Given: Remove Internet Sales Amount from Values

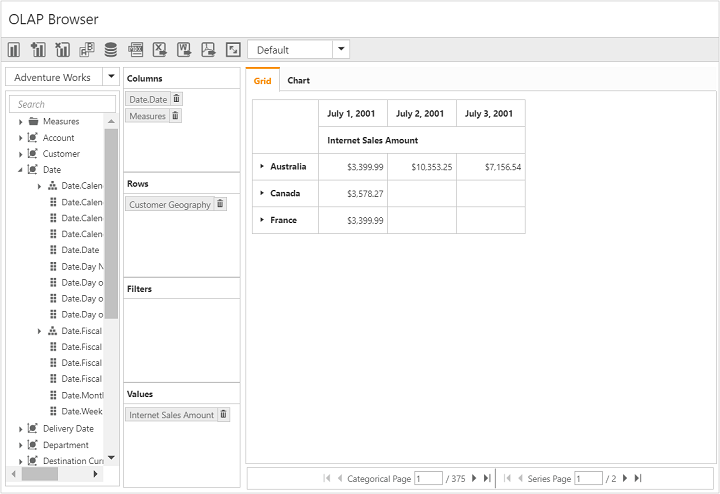Looking at the screenshot, I should point(223,414).
